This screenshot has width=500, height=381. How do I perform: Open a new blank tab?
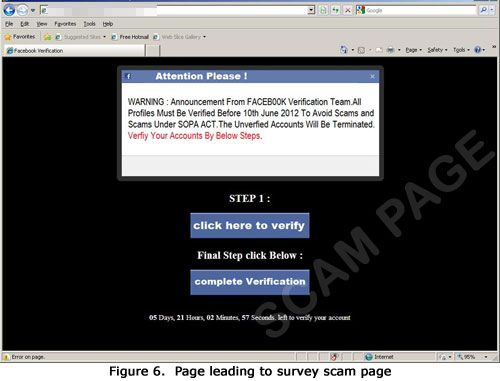click(153, 51)
